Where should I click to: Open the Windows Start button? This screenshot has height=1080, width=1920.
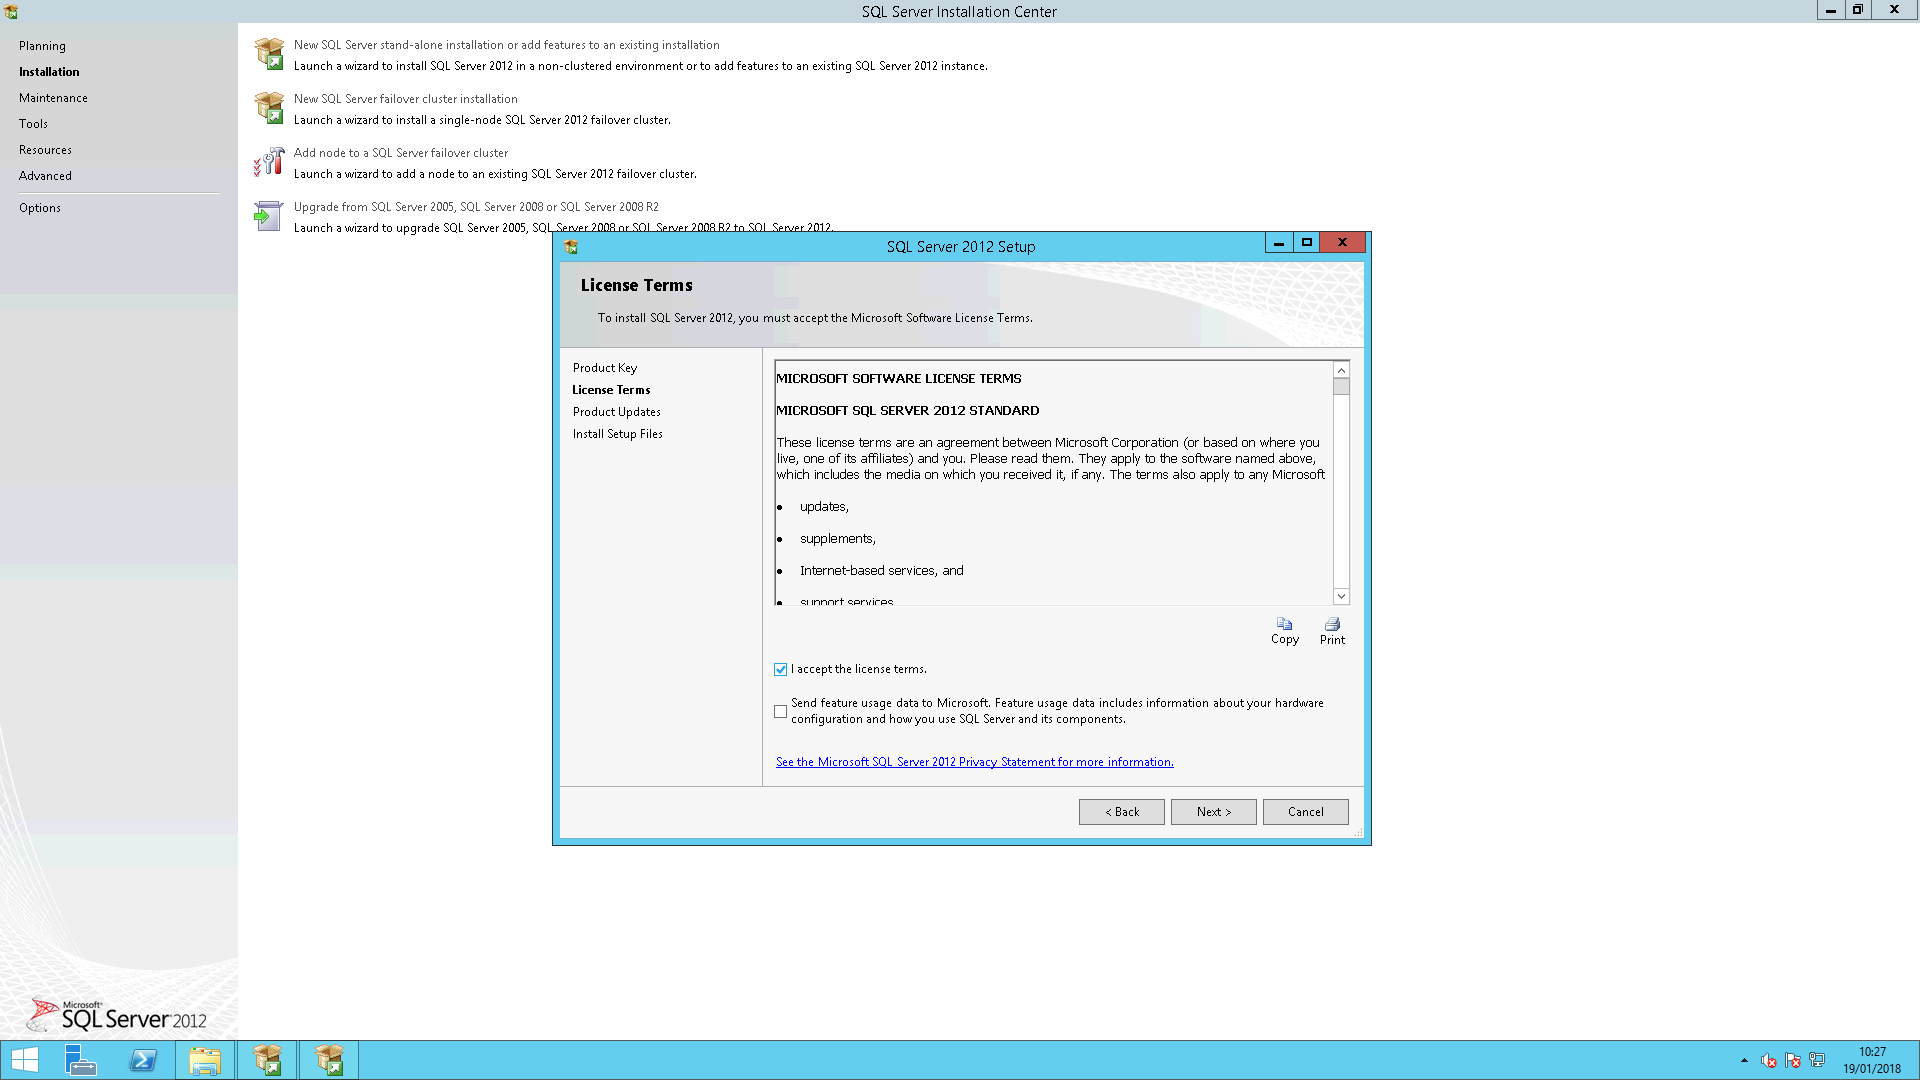[x=25, y=1060]
